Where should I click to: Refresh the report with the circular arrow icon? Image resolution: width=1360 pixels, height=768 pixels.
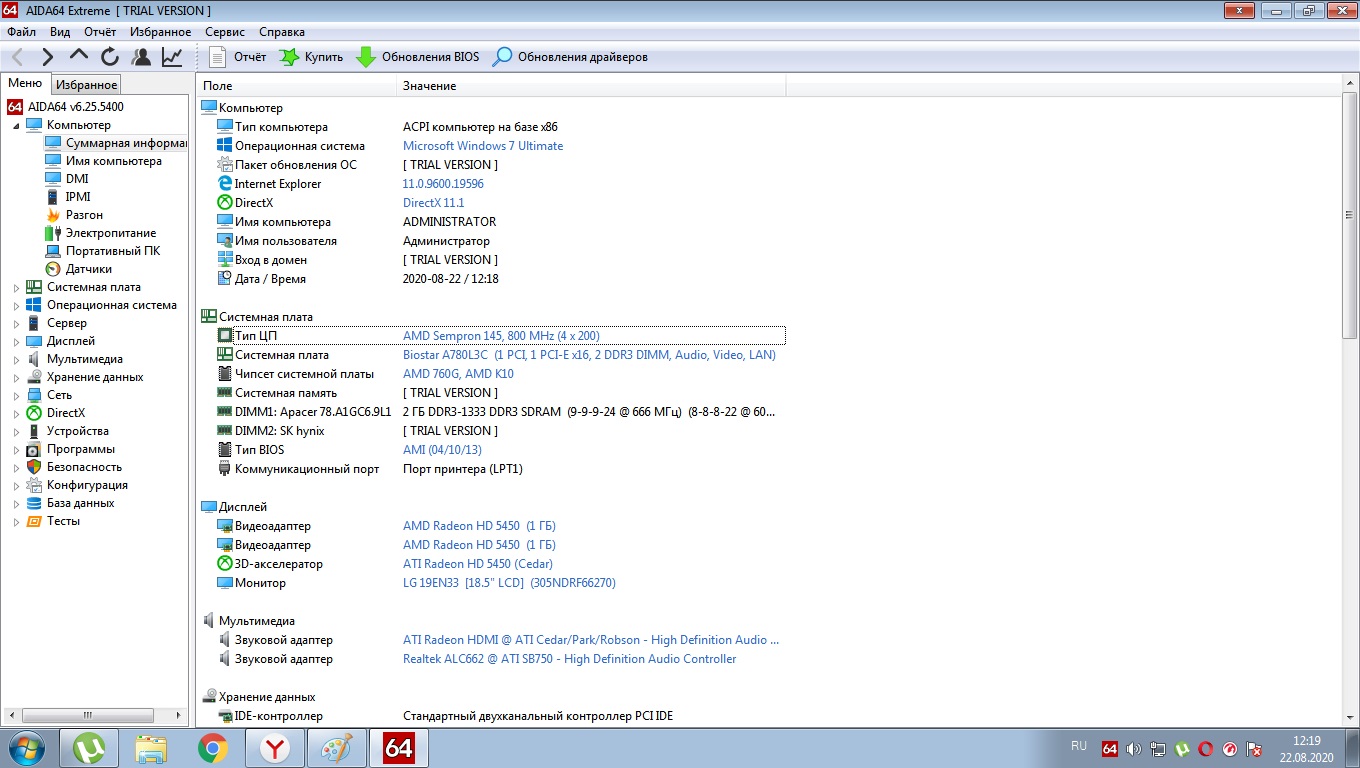[110, 57]
